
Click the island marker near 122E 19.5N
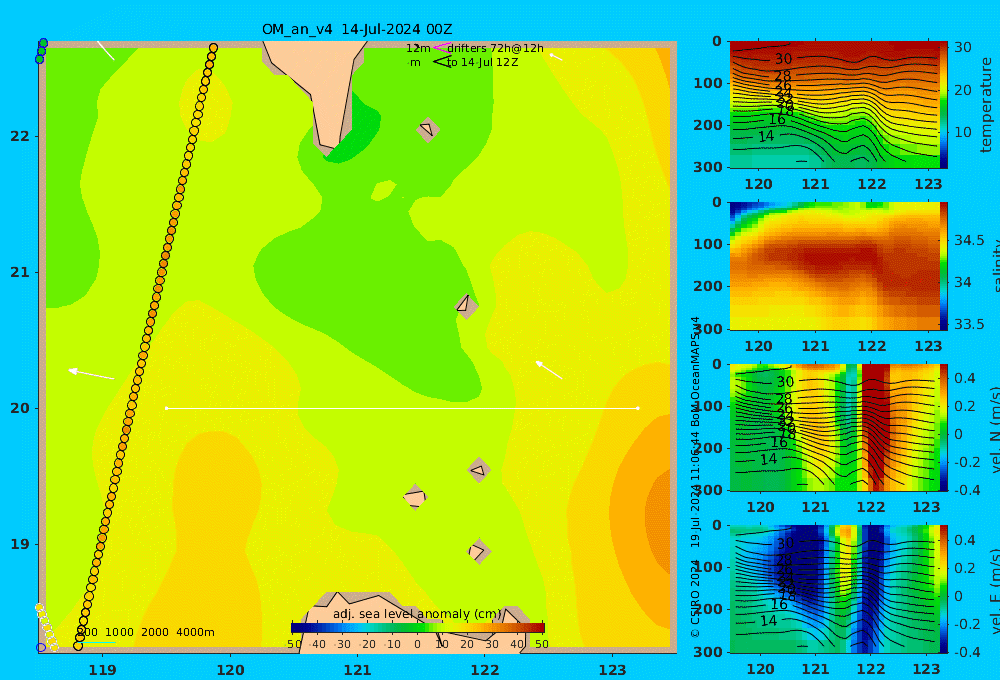(478, 470)
